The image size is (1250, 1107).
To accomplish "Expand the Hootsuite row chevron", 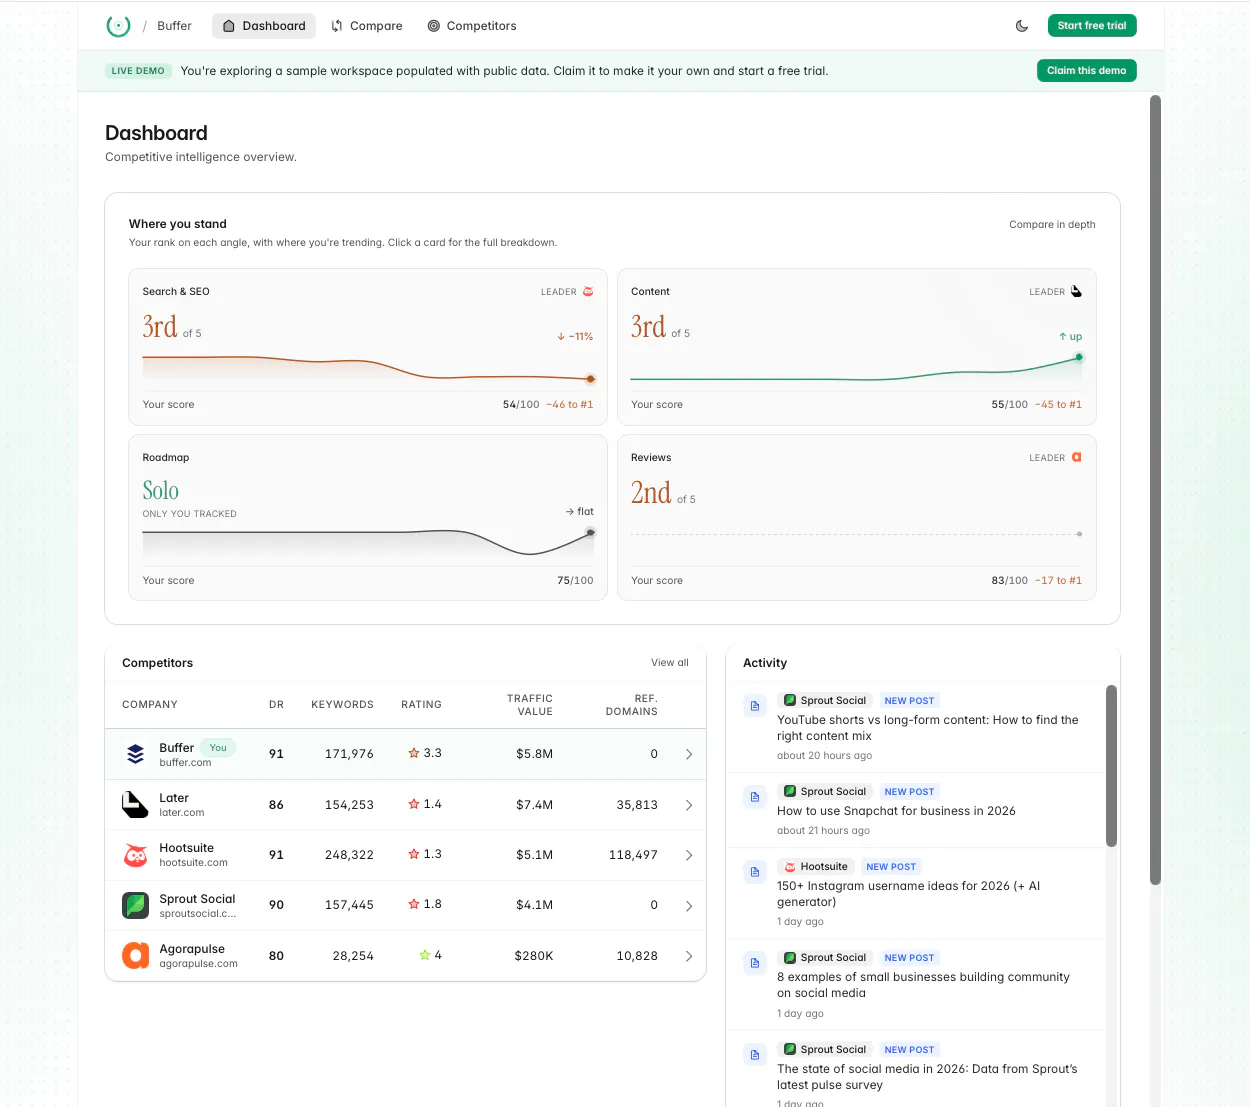I will point(689,855).
